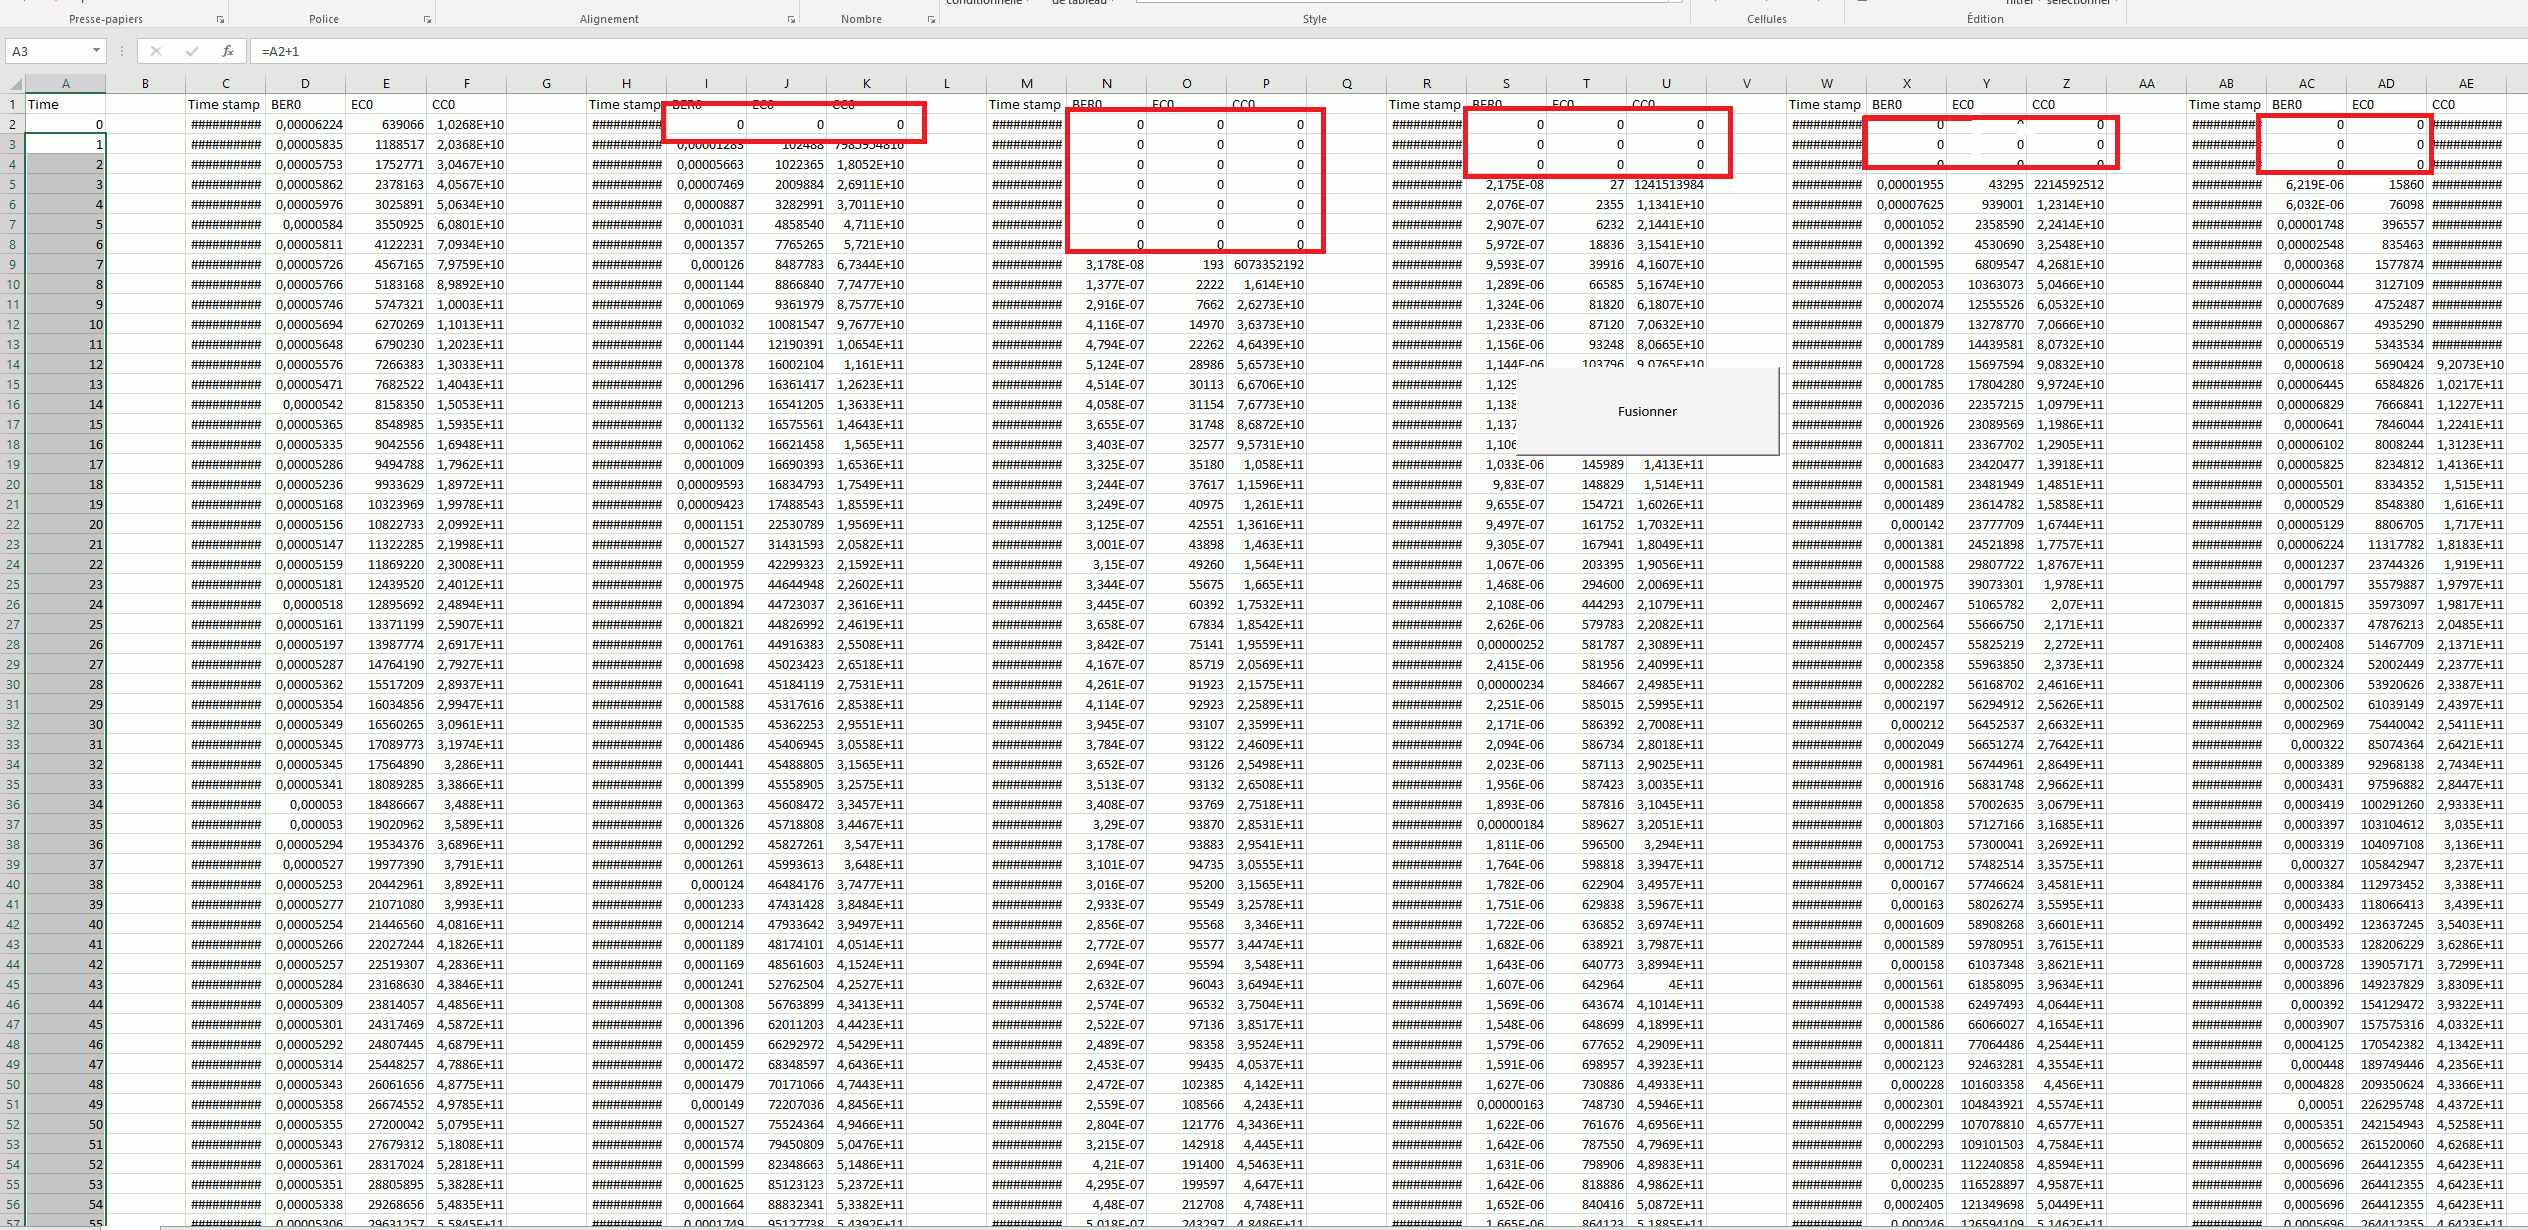Screen dimensions: 2528x1230
Task: Click Time stamp cell in column W
Action: pos(1825,104)
